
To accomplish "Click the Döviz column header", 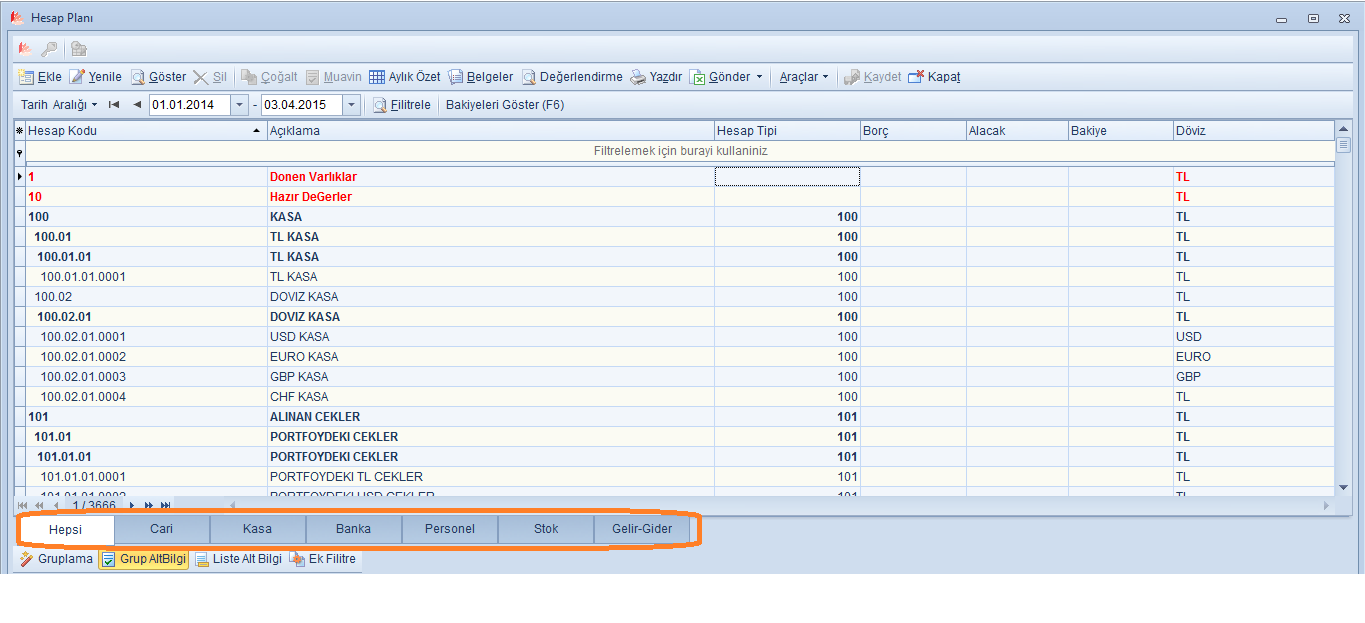I will (1254, 131).
